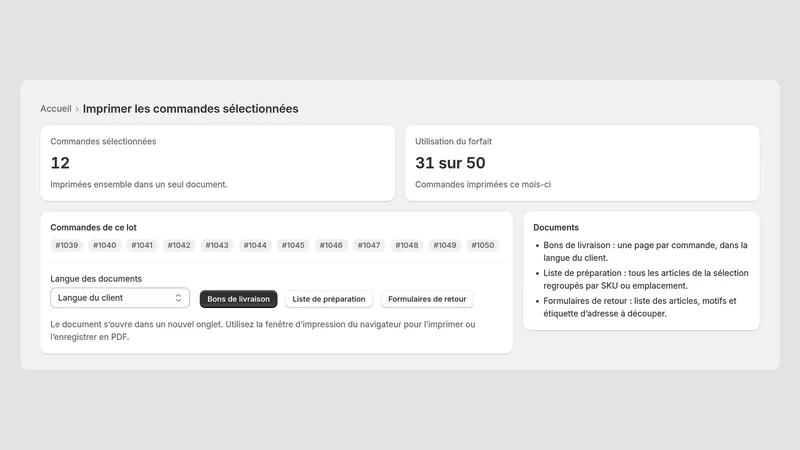Go back to Accueil breadcrumb link
The image size is (800, 450).
[56, 109]
